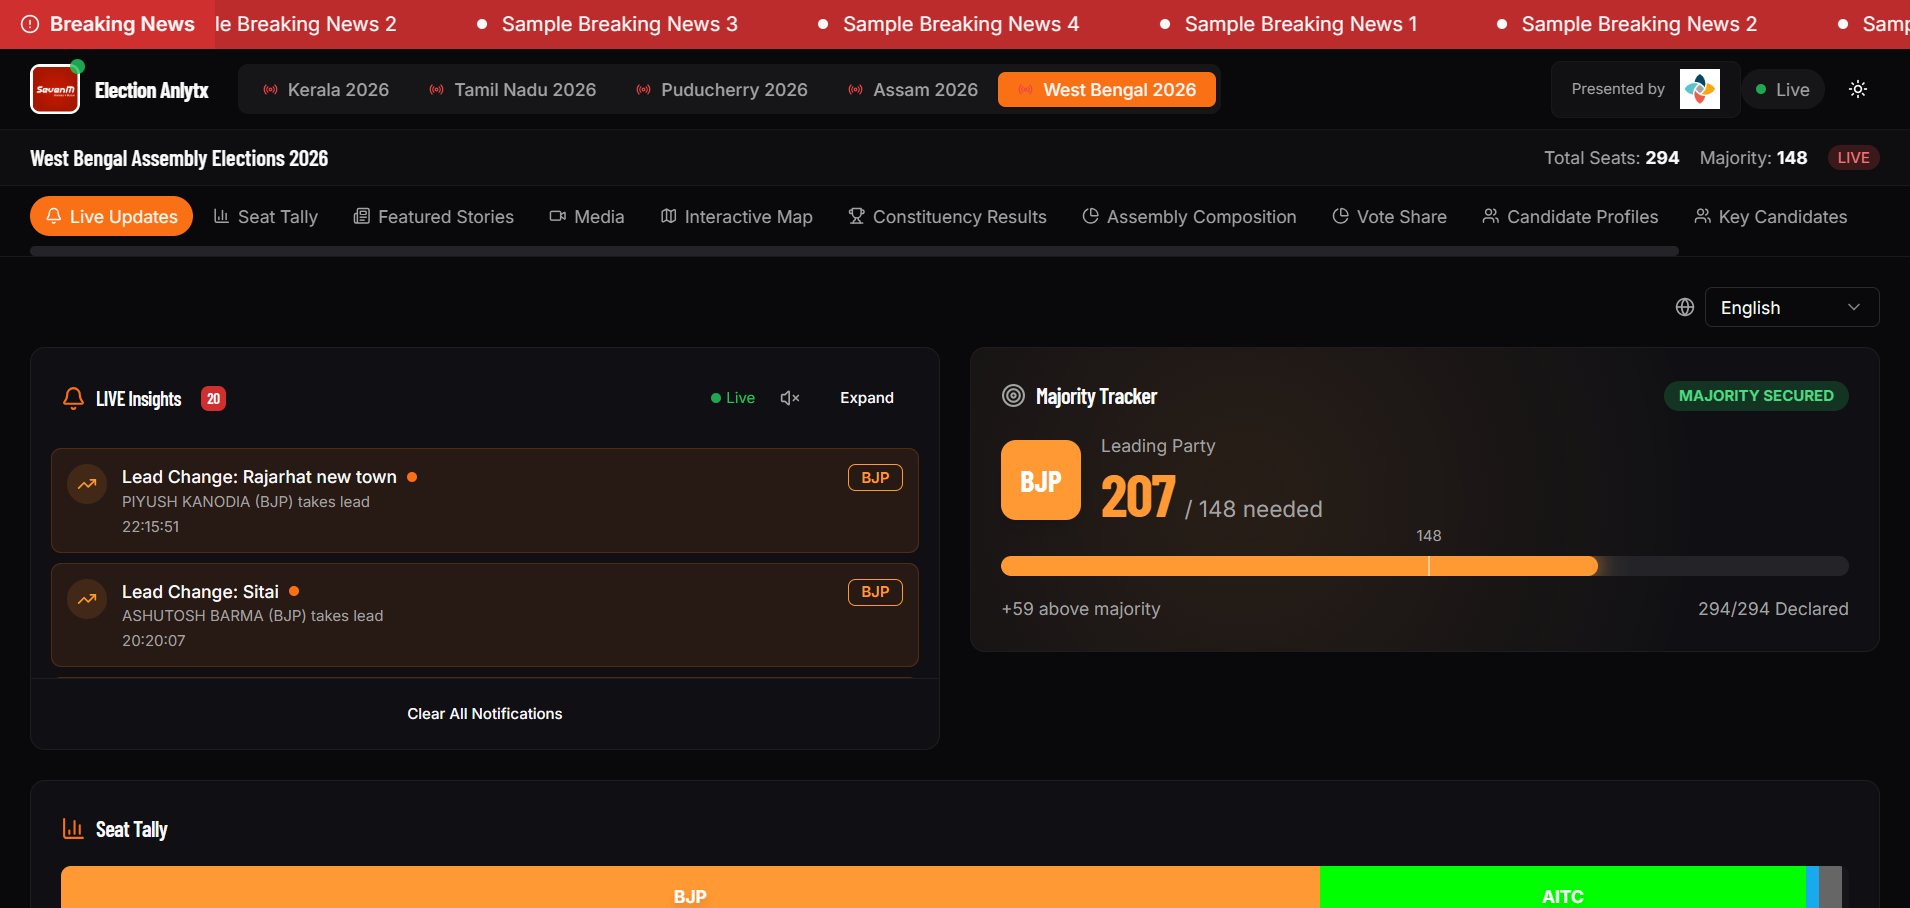Click the horizontal scrollbar under nav tabs
The height and width of the screenshot is (908, 1910).
coord(854,251)
